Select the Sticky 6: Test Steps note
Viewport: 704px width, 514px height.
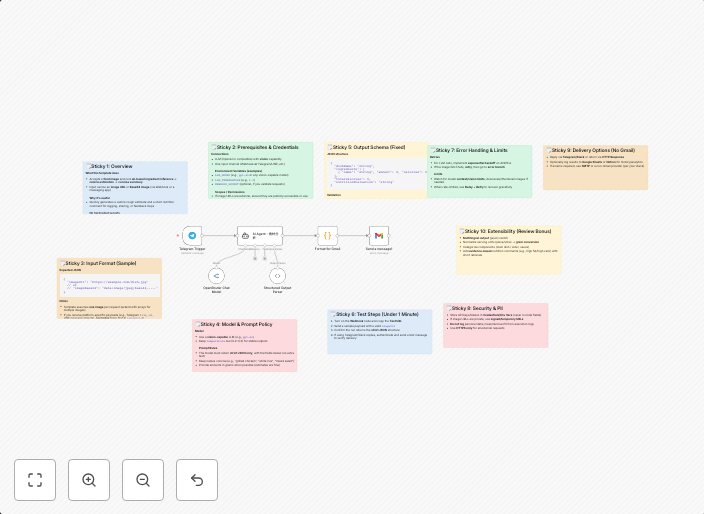[x=379, y=331]
